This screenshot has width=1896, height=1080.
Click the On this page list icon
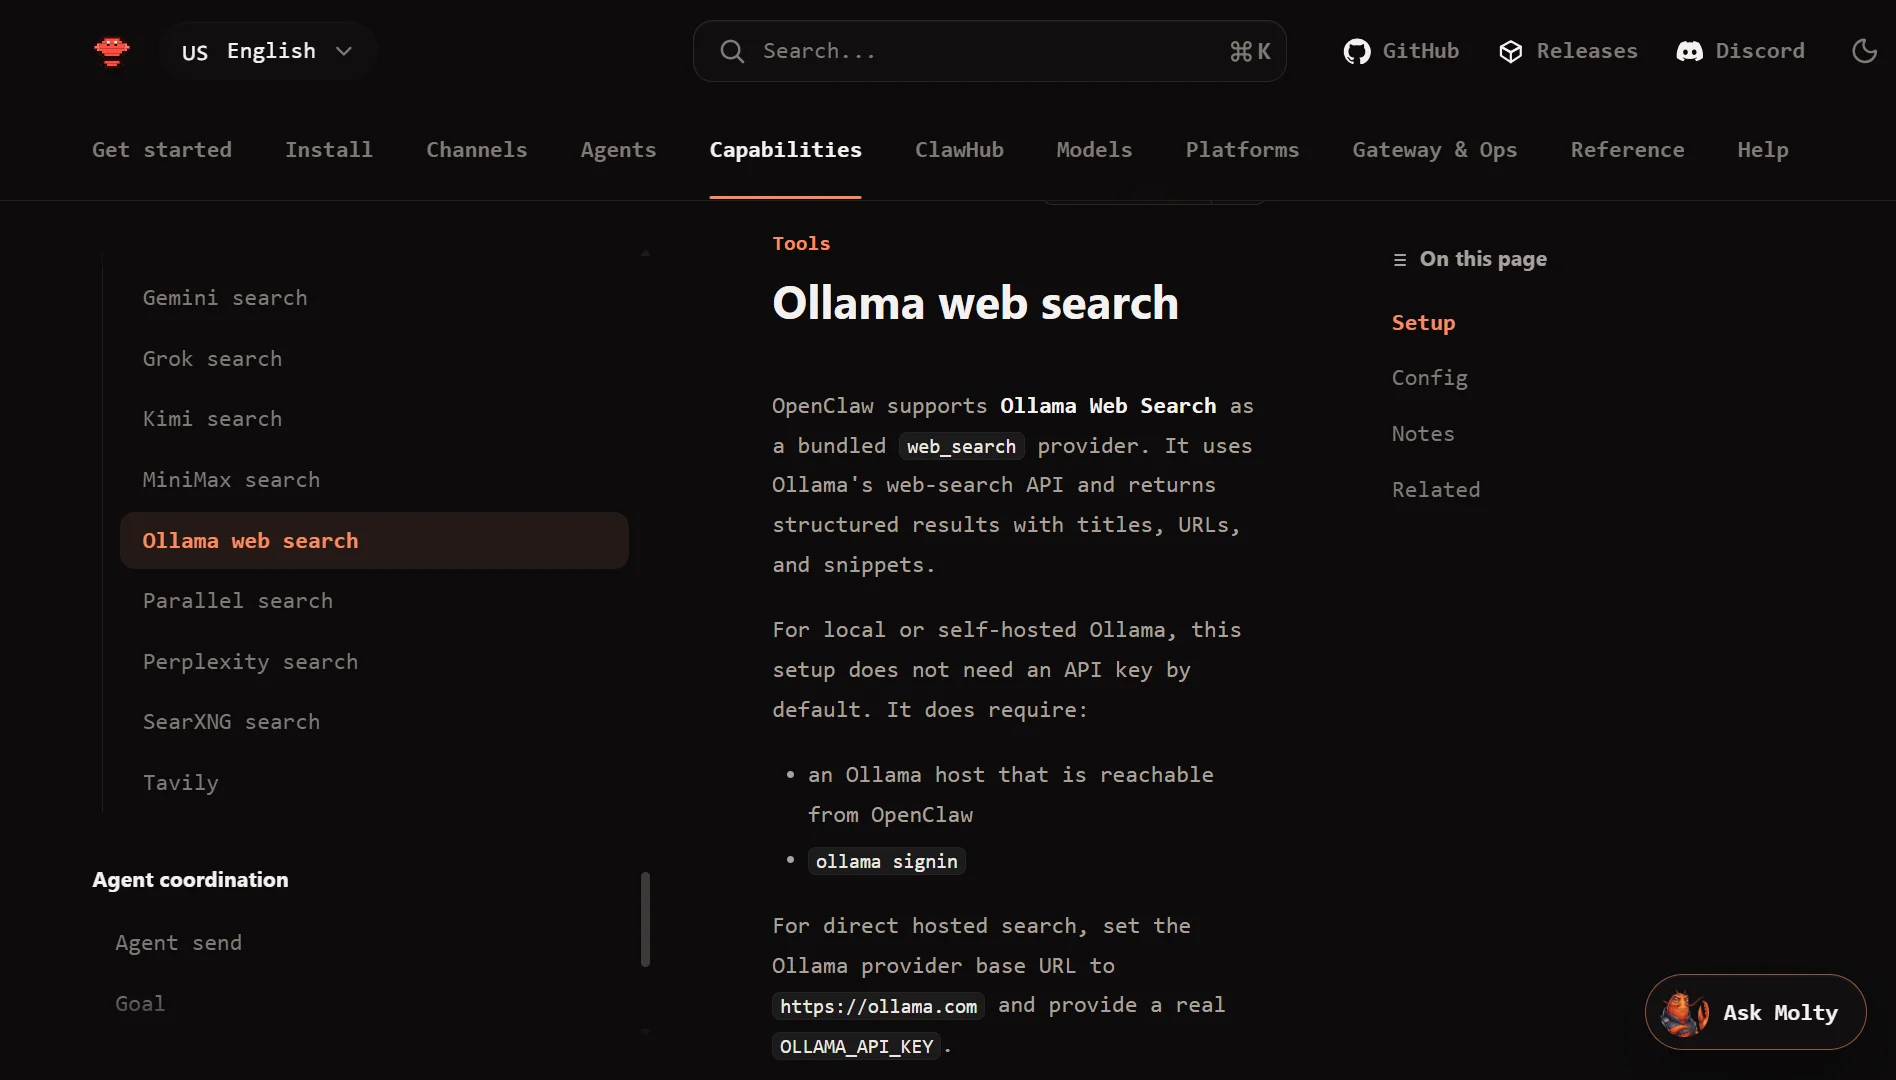coord(1400,260)
